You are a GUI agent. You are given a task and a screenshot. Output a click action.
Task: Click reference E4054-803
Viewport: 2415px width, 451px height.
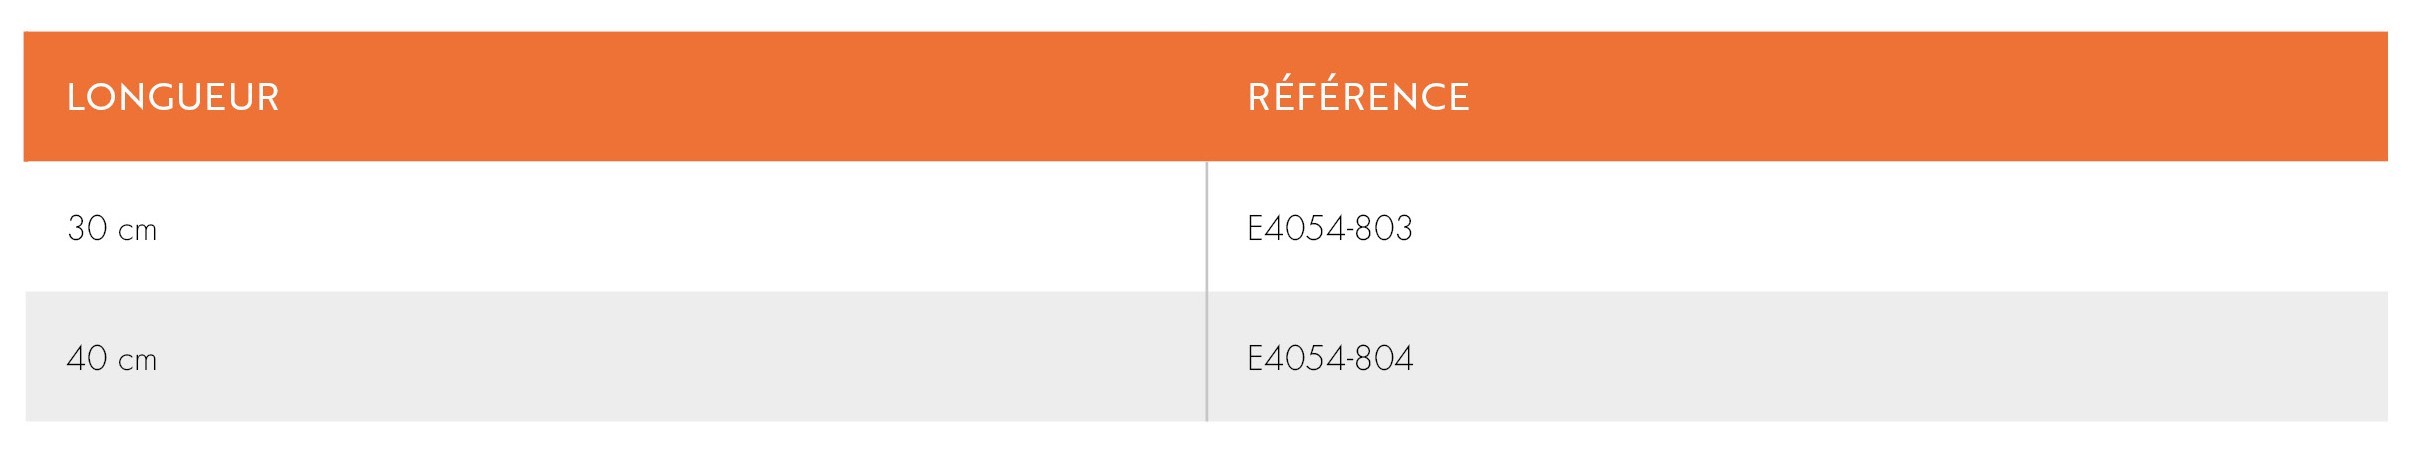coord(1329,229)
